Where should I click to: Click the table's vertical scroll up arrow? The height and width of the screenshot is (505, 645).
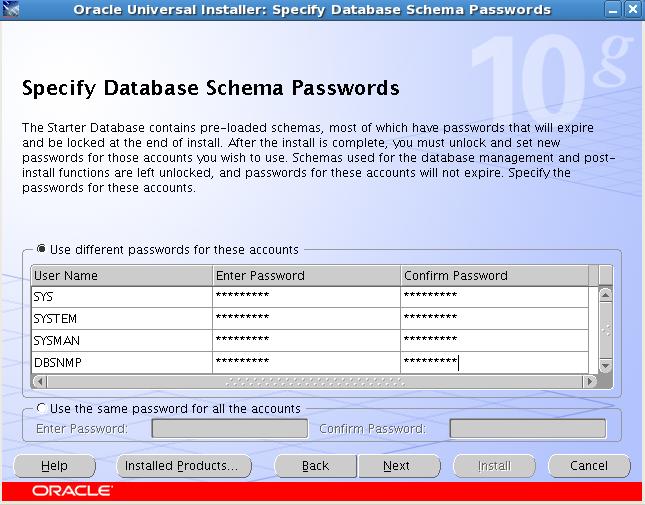pyautogui.click(x=604, y=294)
